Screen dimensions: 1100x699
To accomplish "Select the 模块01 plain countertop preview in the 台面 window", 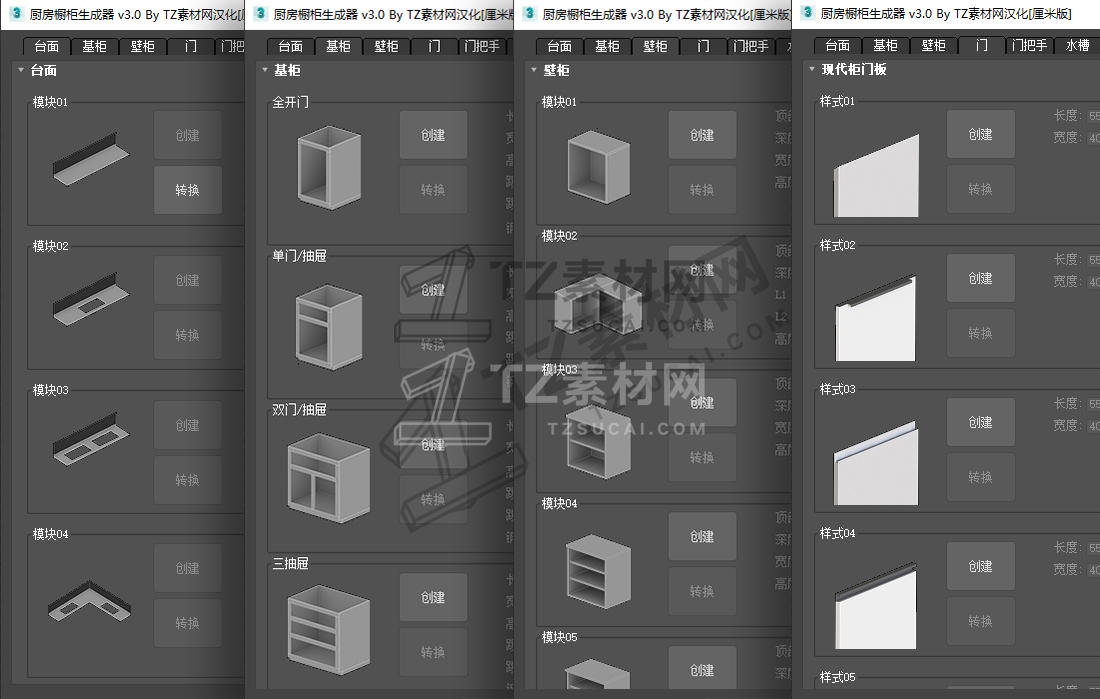I will (x=91, y=159).
